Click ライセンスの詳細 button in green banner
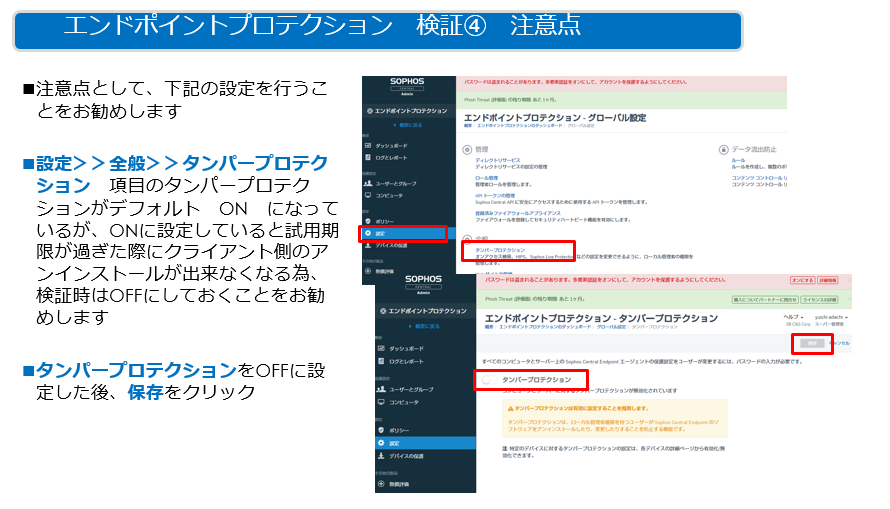Image resolution: width=890 pixels, height=509 pixels. [x=820, y=300]
